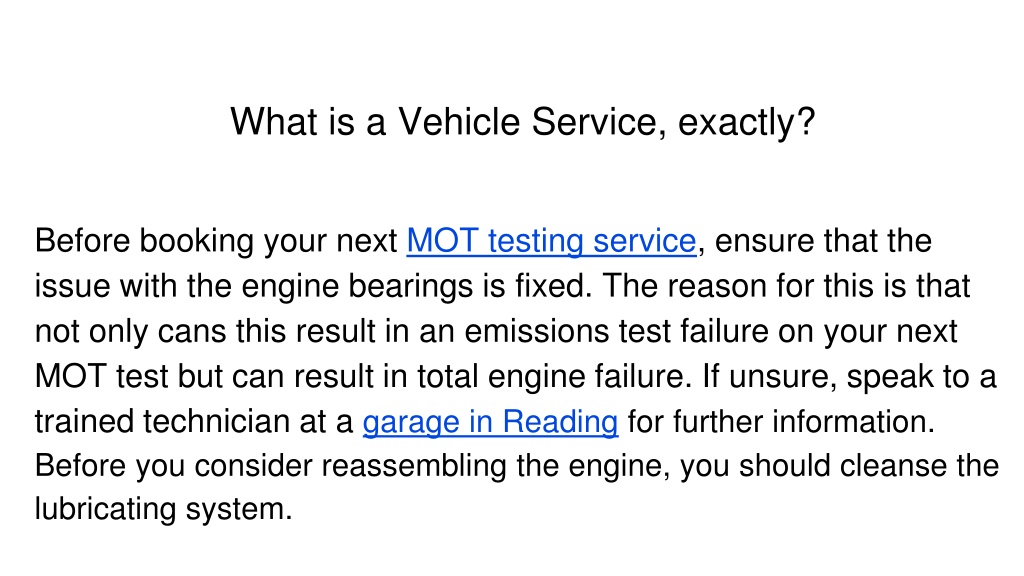Click on the phrase 'lubricating system.'
Screen dimensions: 1024x576
(163, 509)
